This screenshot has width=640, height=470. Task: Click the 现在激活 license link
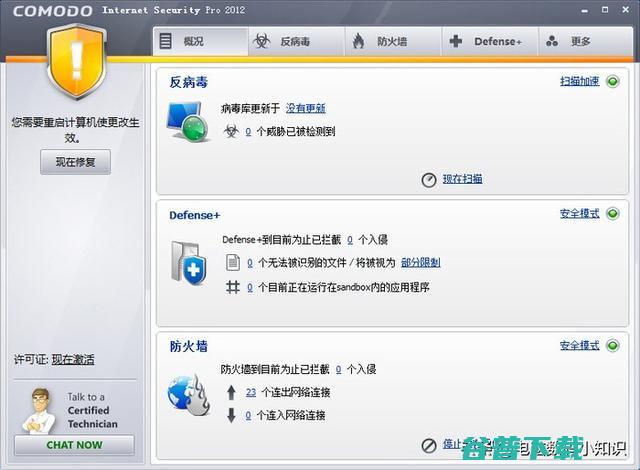tap(73, 359)
